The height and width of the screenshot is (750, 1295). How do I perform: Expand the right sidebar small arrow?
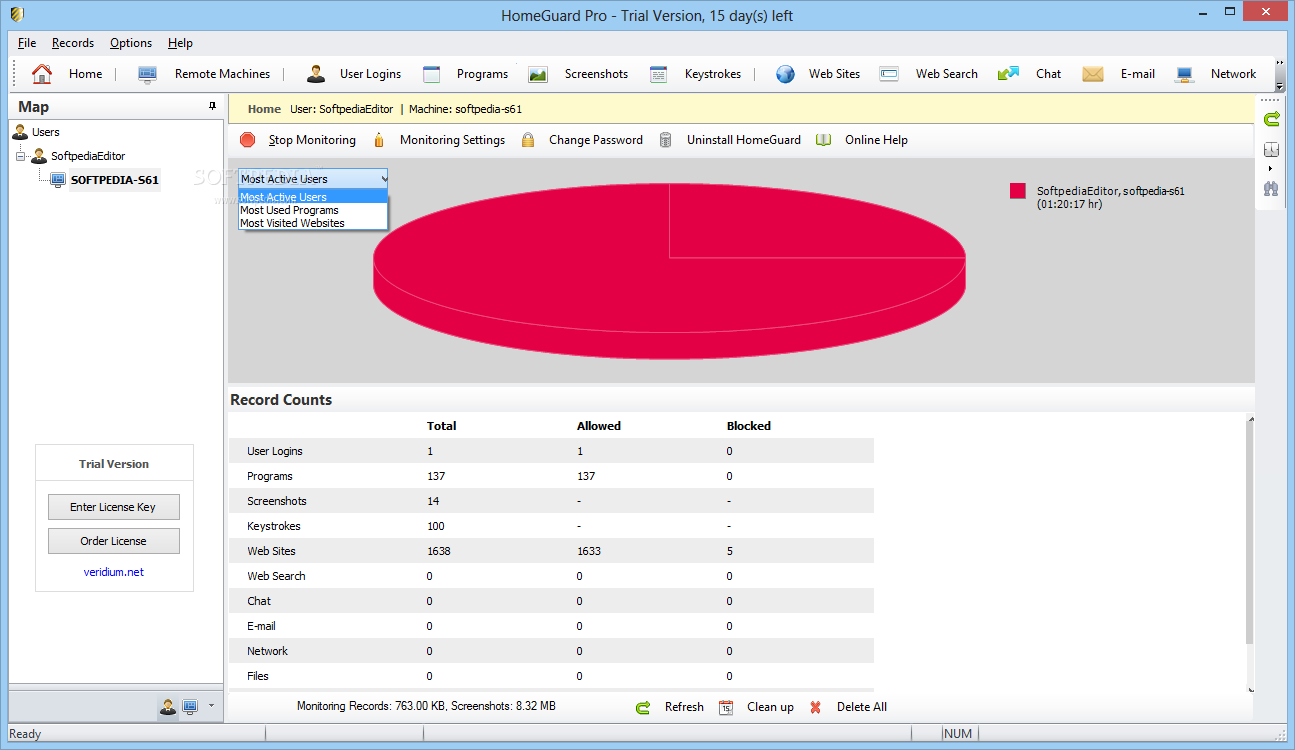(1271, 169)
